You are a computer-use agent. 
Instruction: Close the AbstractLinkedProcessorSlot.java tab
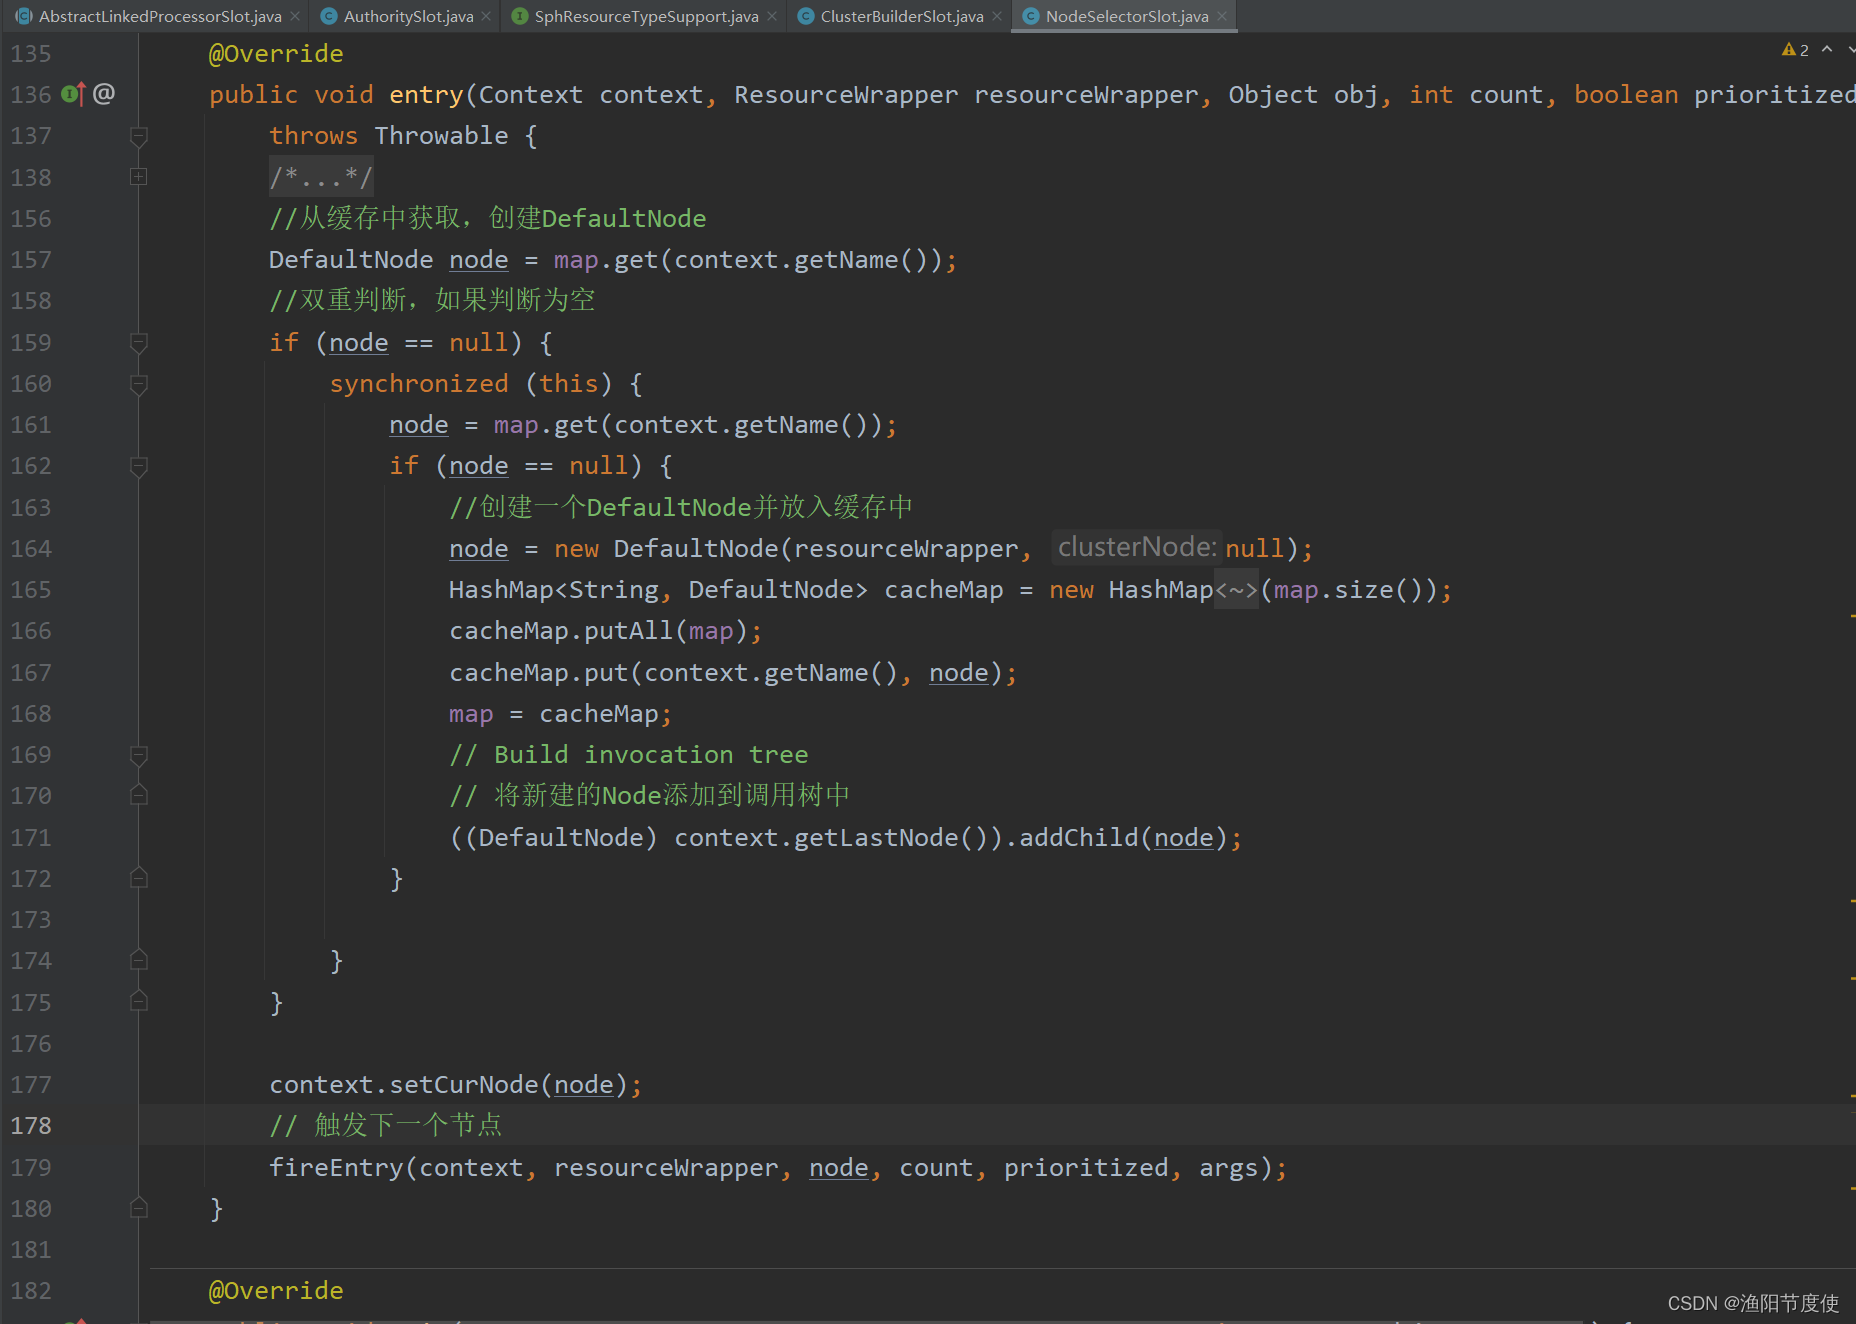295,16
